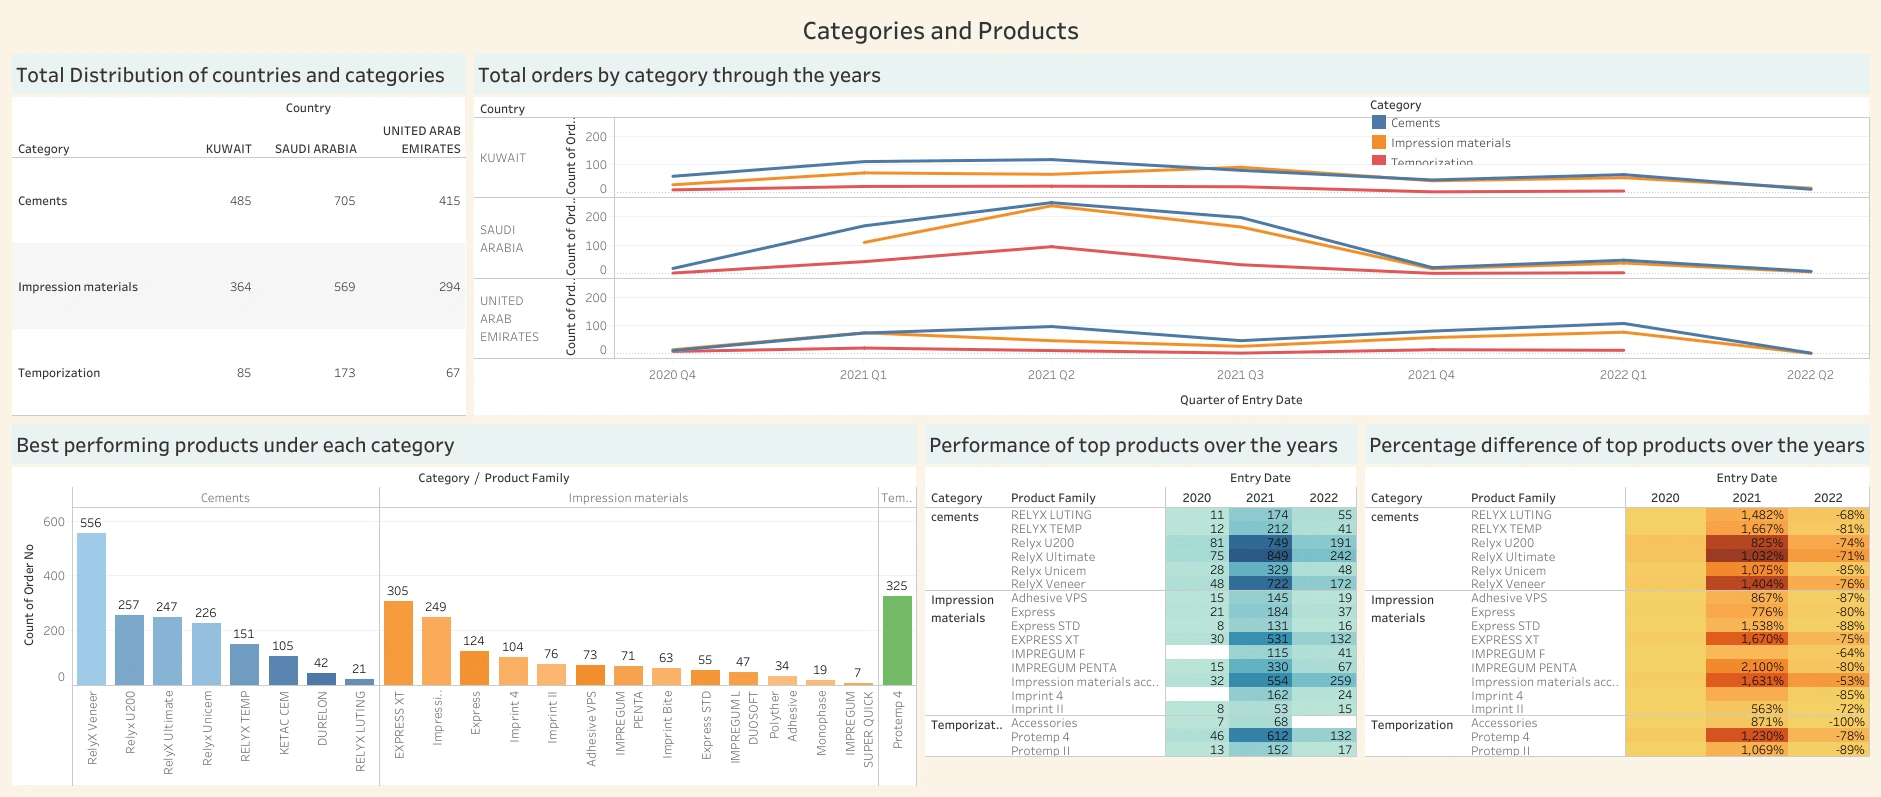Select Product Family header in Percentage difference table
This screenshot has width=1881, height=797.
(x=1513, y=498)
